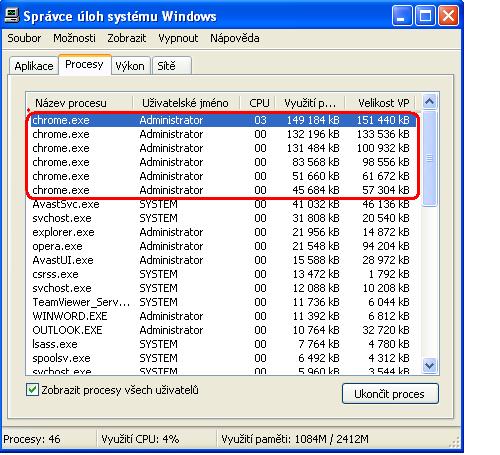
Task: Select chrome.exe row using 131 484 kB
Action: point(223,148)
